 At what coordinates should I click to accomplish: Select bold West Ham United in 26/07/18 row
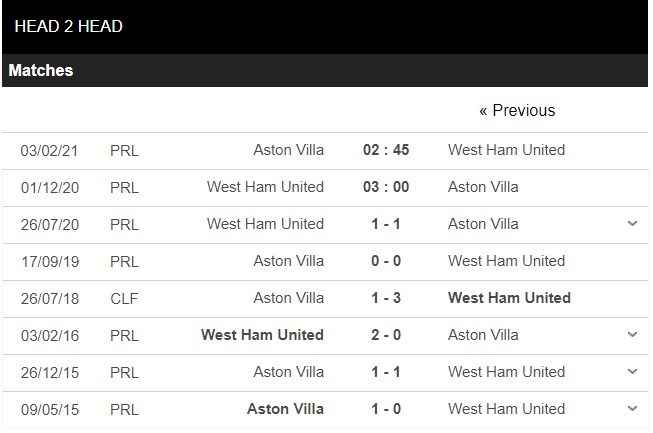click(509, 298)
